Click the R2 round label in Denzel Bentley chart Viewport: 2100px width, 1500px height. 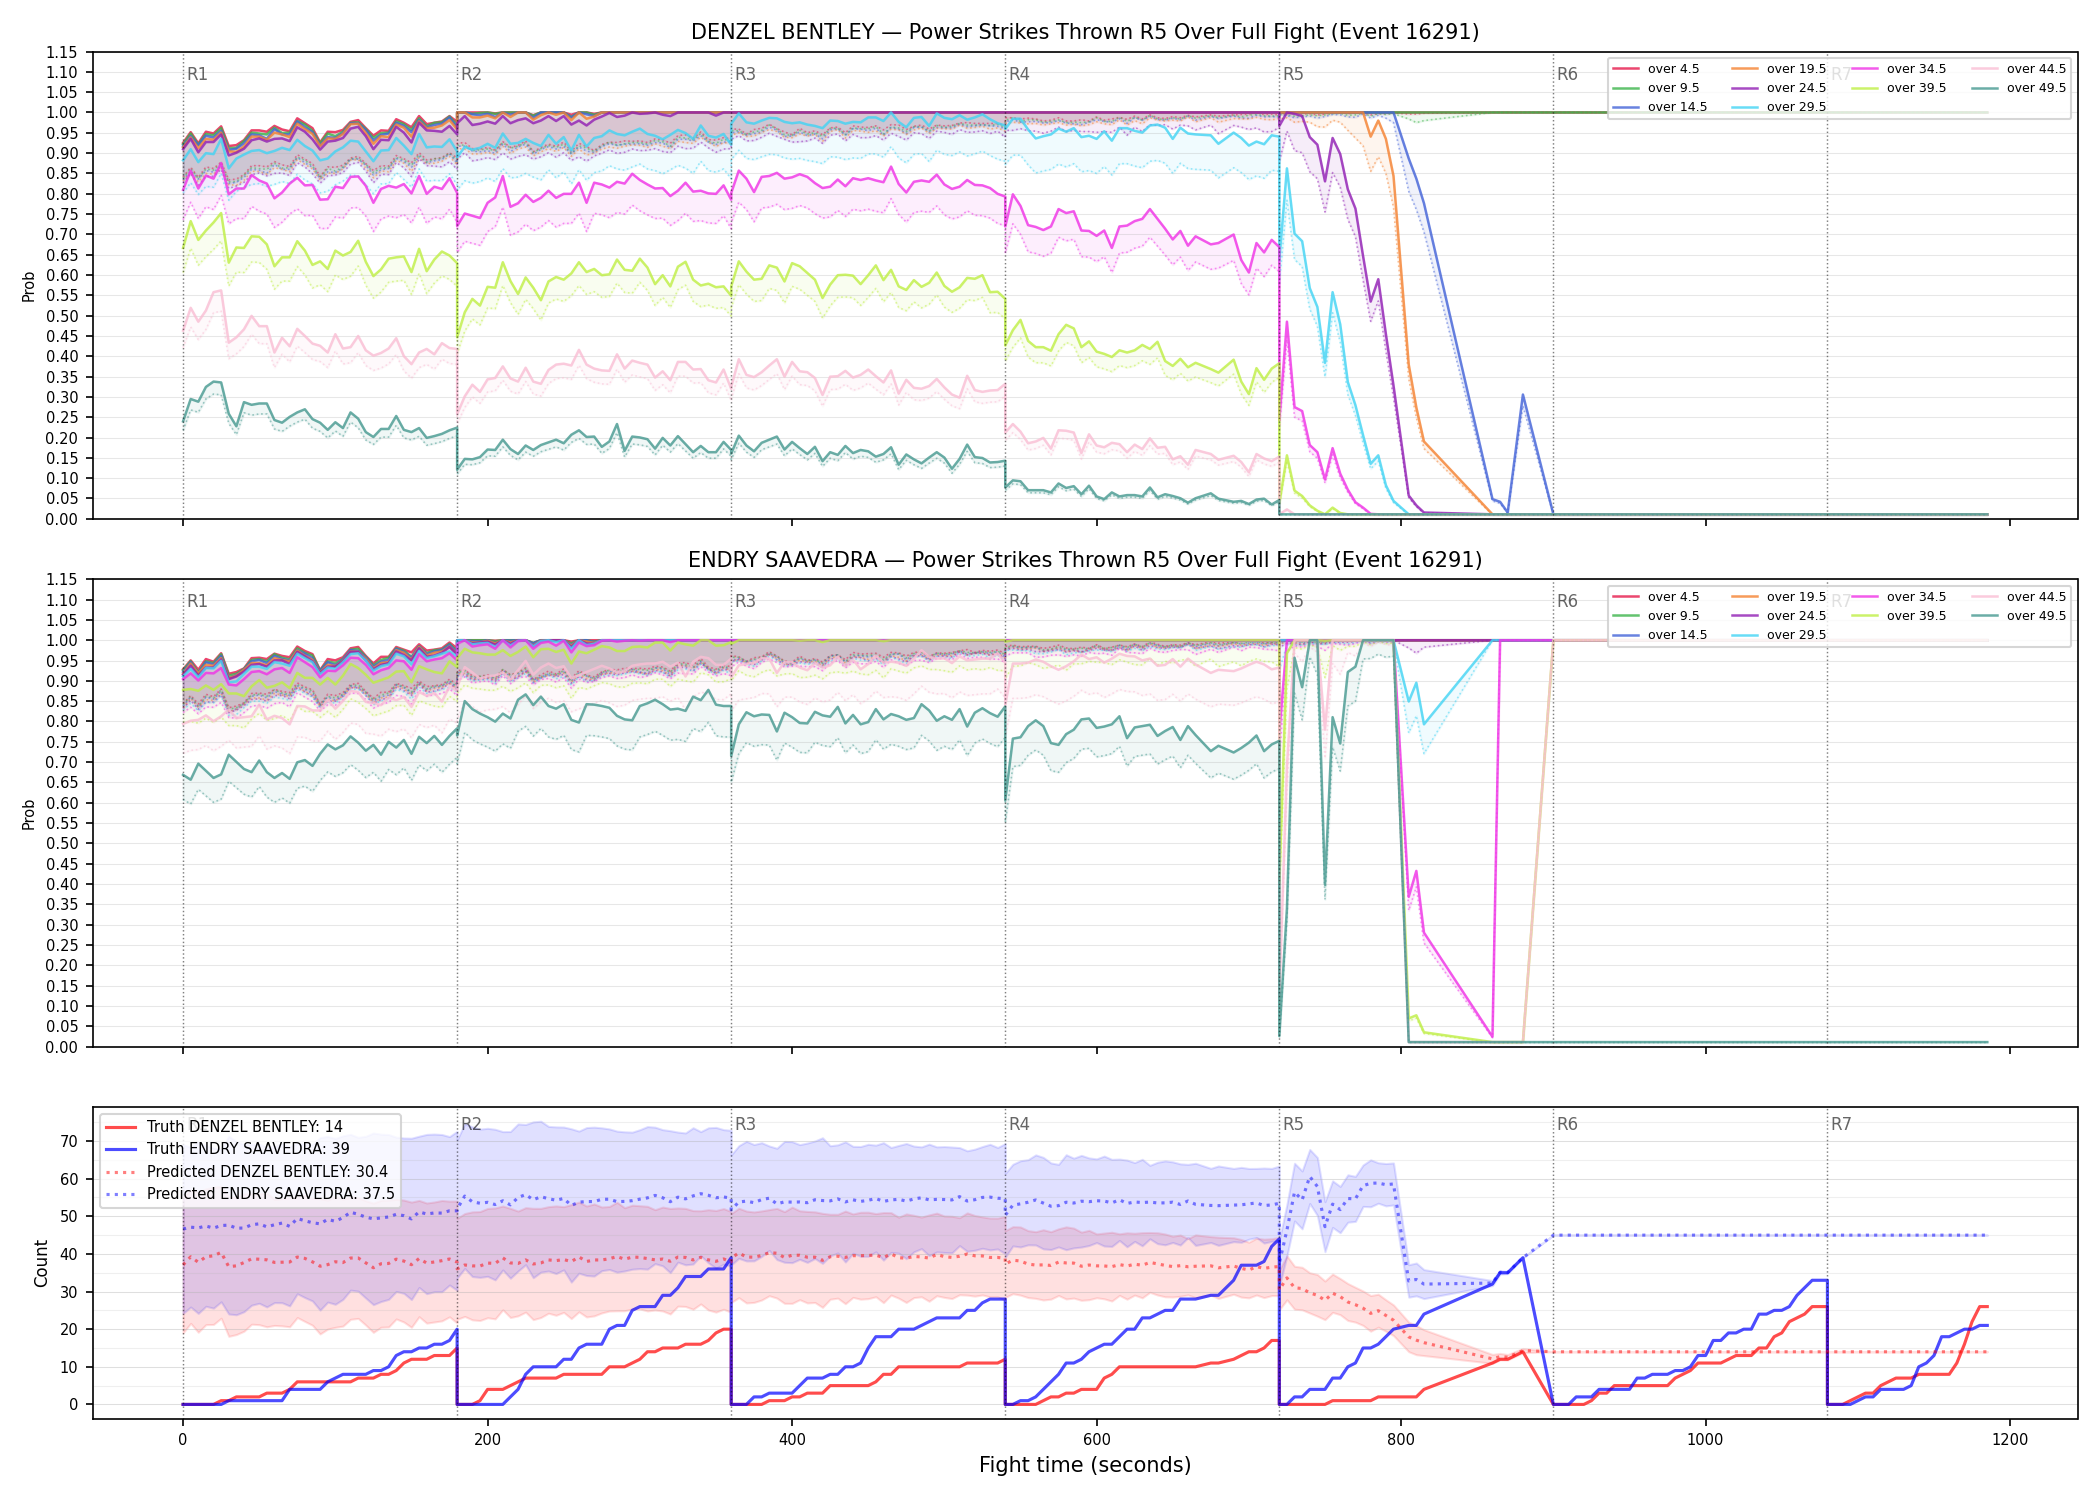coord(471,74)
